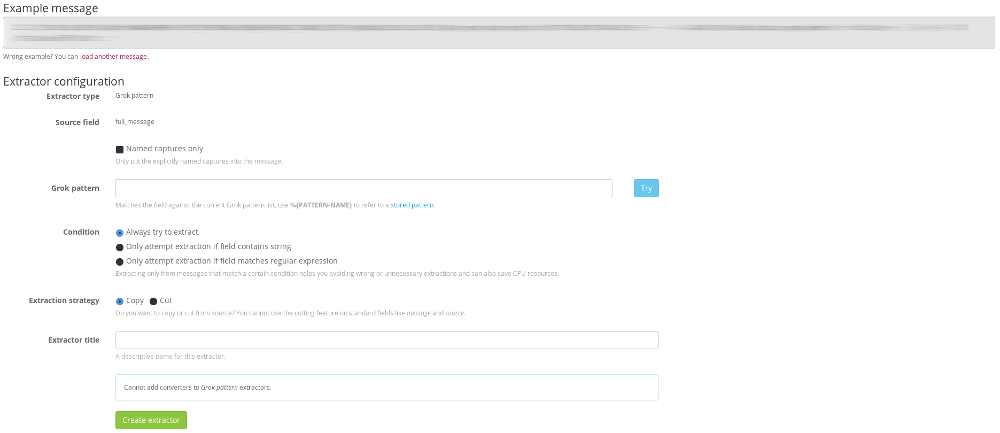Select extraction if field matches regular expression
The height and width of the screenshot is (433, 1000).
(x=120, y=260)
